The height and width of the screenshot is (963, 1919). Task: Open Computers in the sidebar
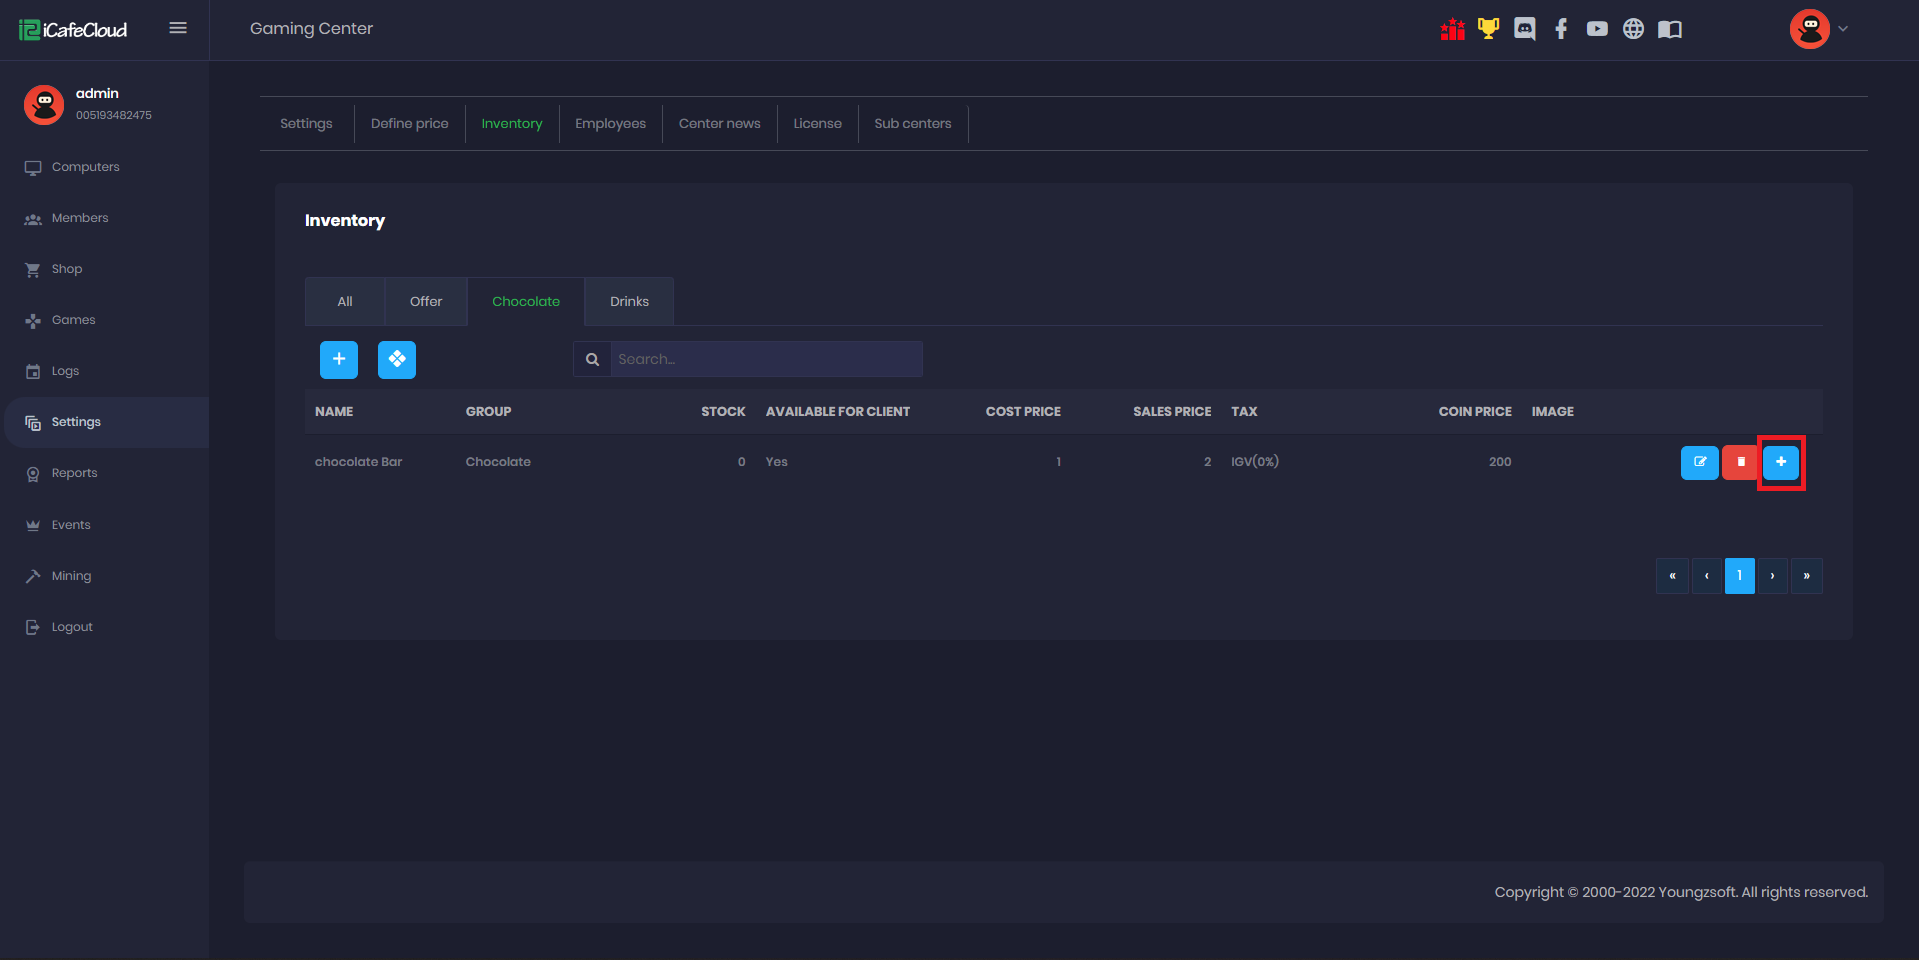click(x=85, y=167)
